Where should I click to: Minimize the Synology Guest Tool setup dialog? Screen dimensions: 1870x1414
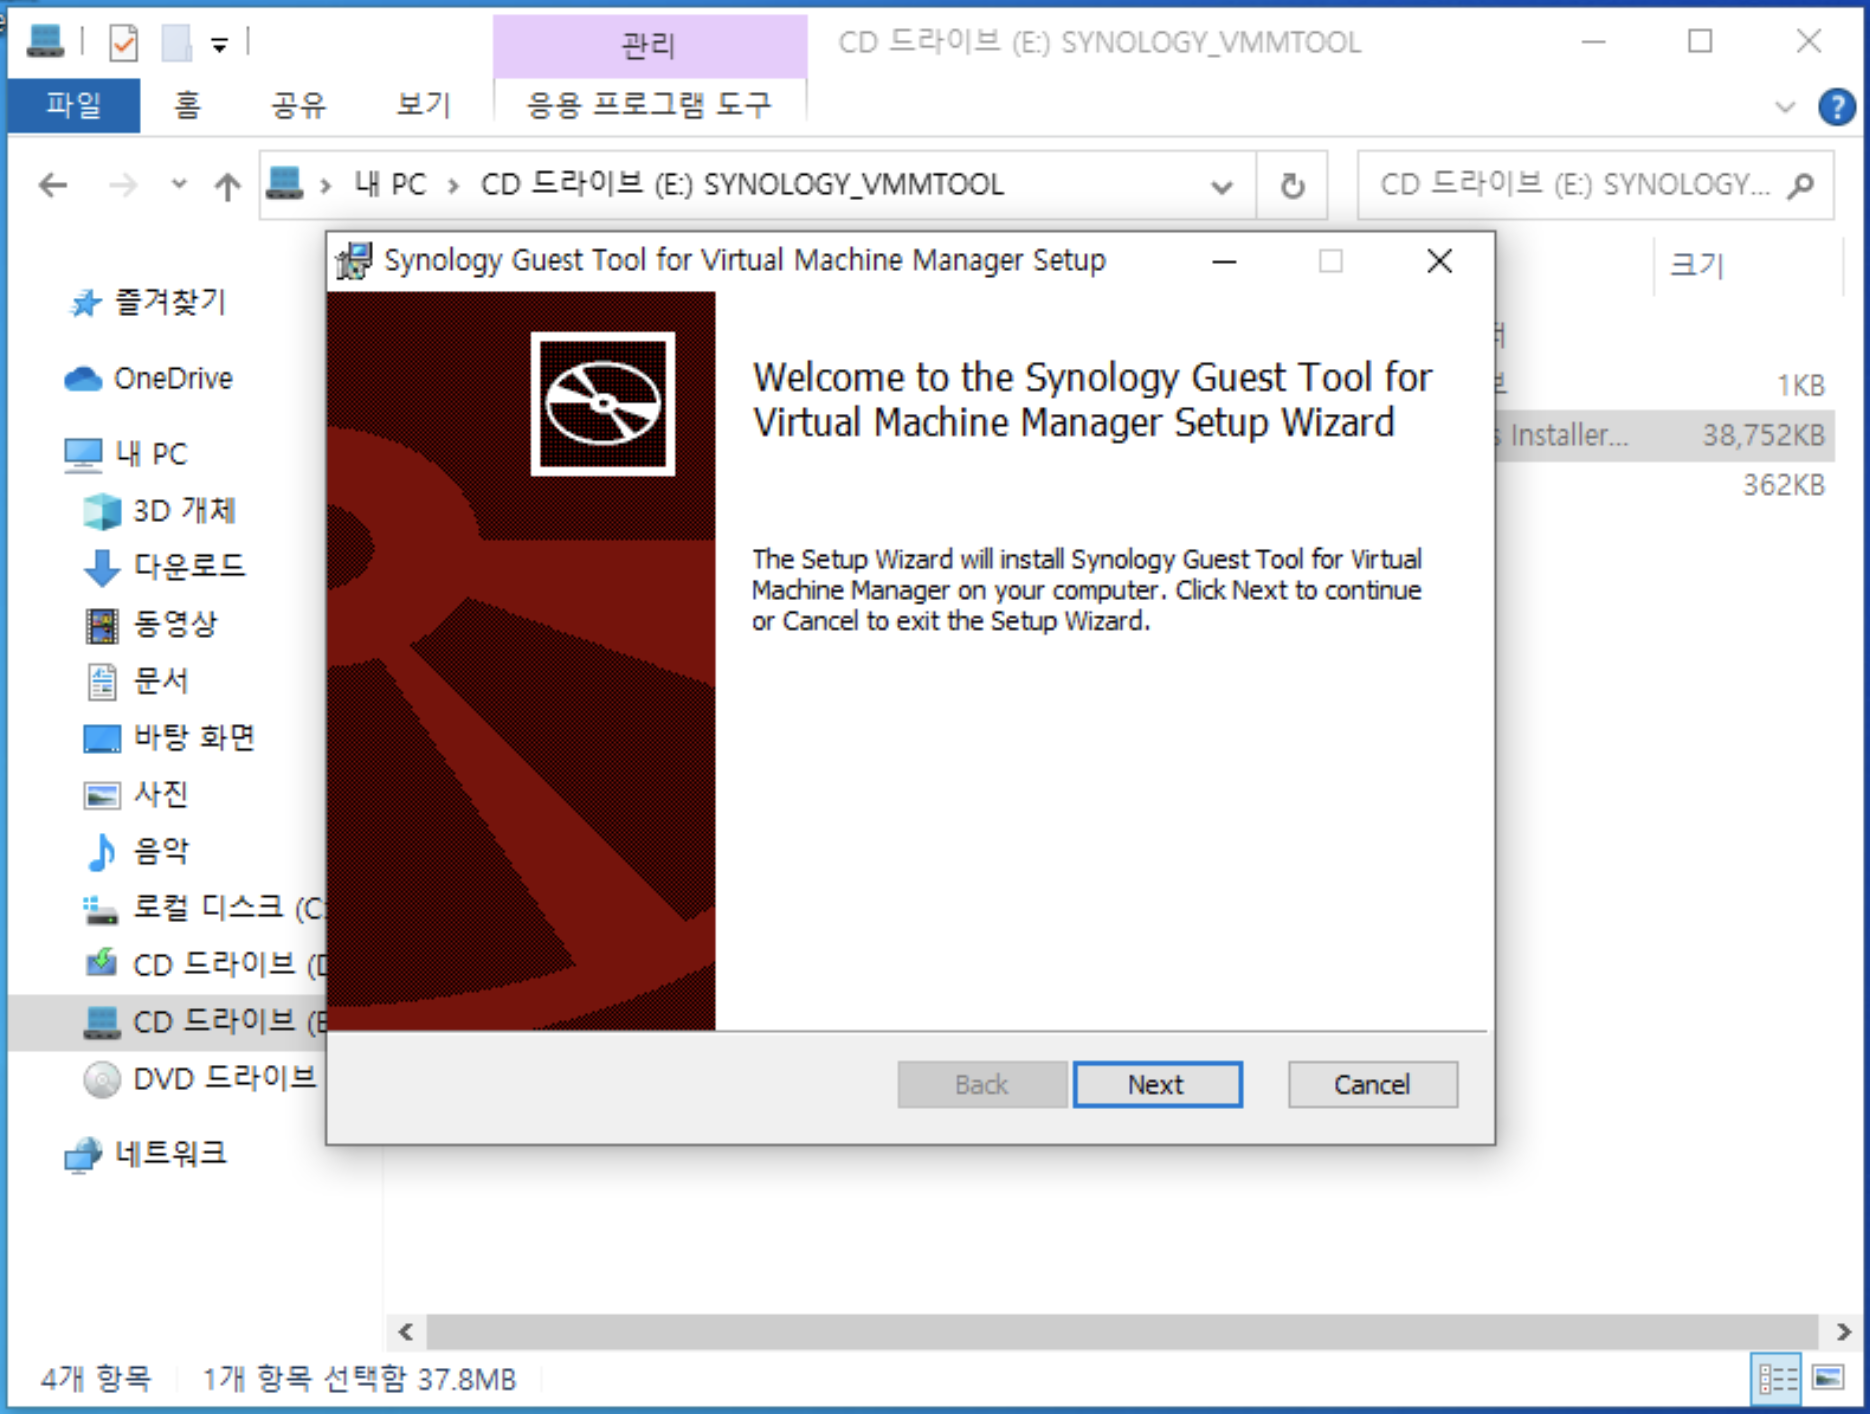click(1224, 261)
